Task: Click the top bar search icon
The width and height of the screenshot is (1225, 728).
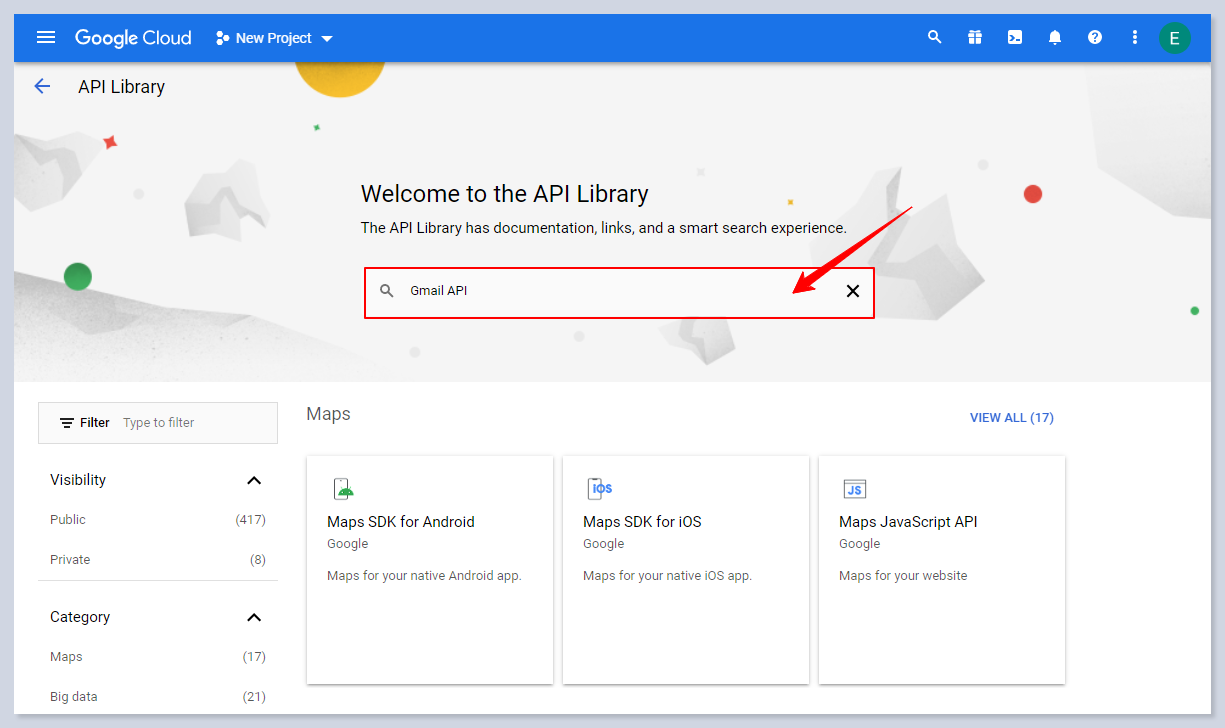Action: (x=935, y=37)
